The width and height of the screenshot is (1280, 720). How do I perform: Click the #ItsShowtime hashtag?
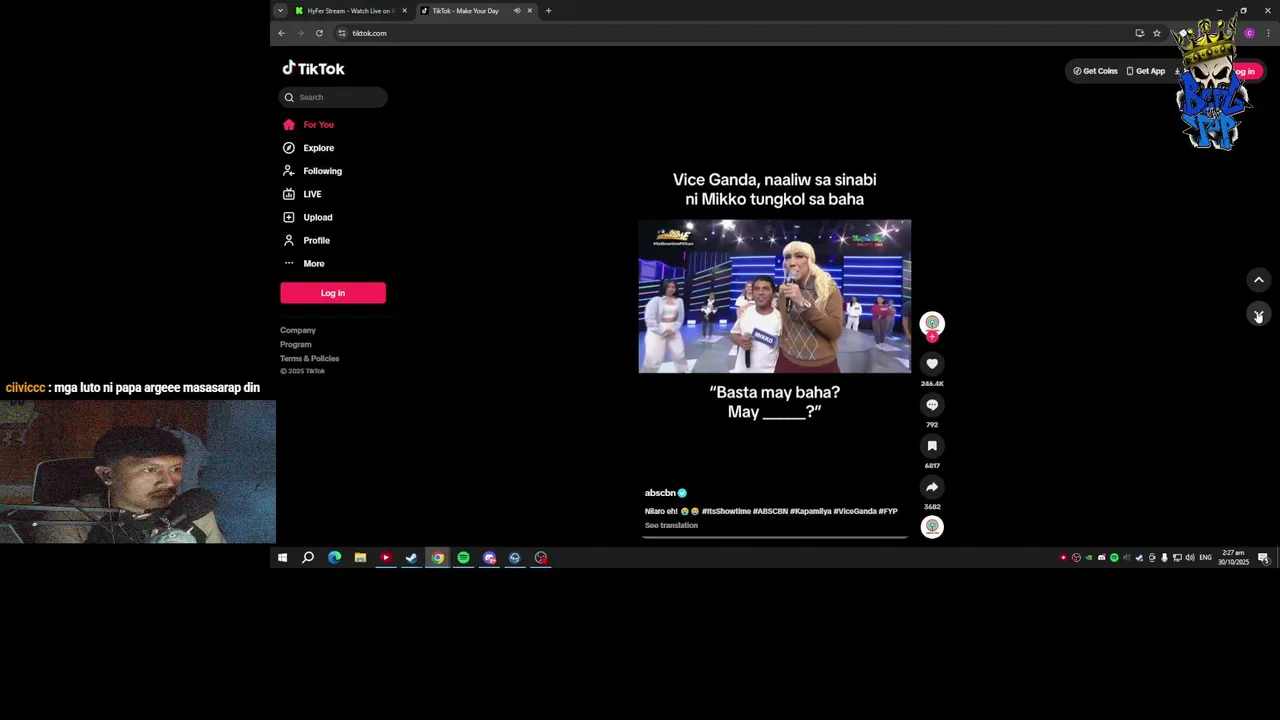[726, 511]
